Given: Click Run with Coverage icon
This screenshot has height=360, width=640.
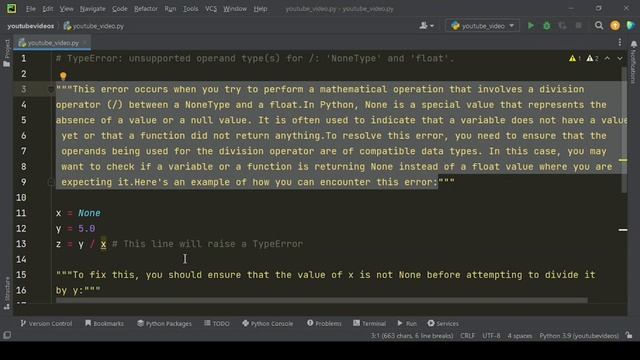Looking at the screenshot, I should tap(562, 26).
